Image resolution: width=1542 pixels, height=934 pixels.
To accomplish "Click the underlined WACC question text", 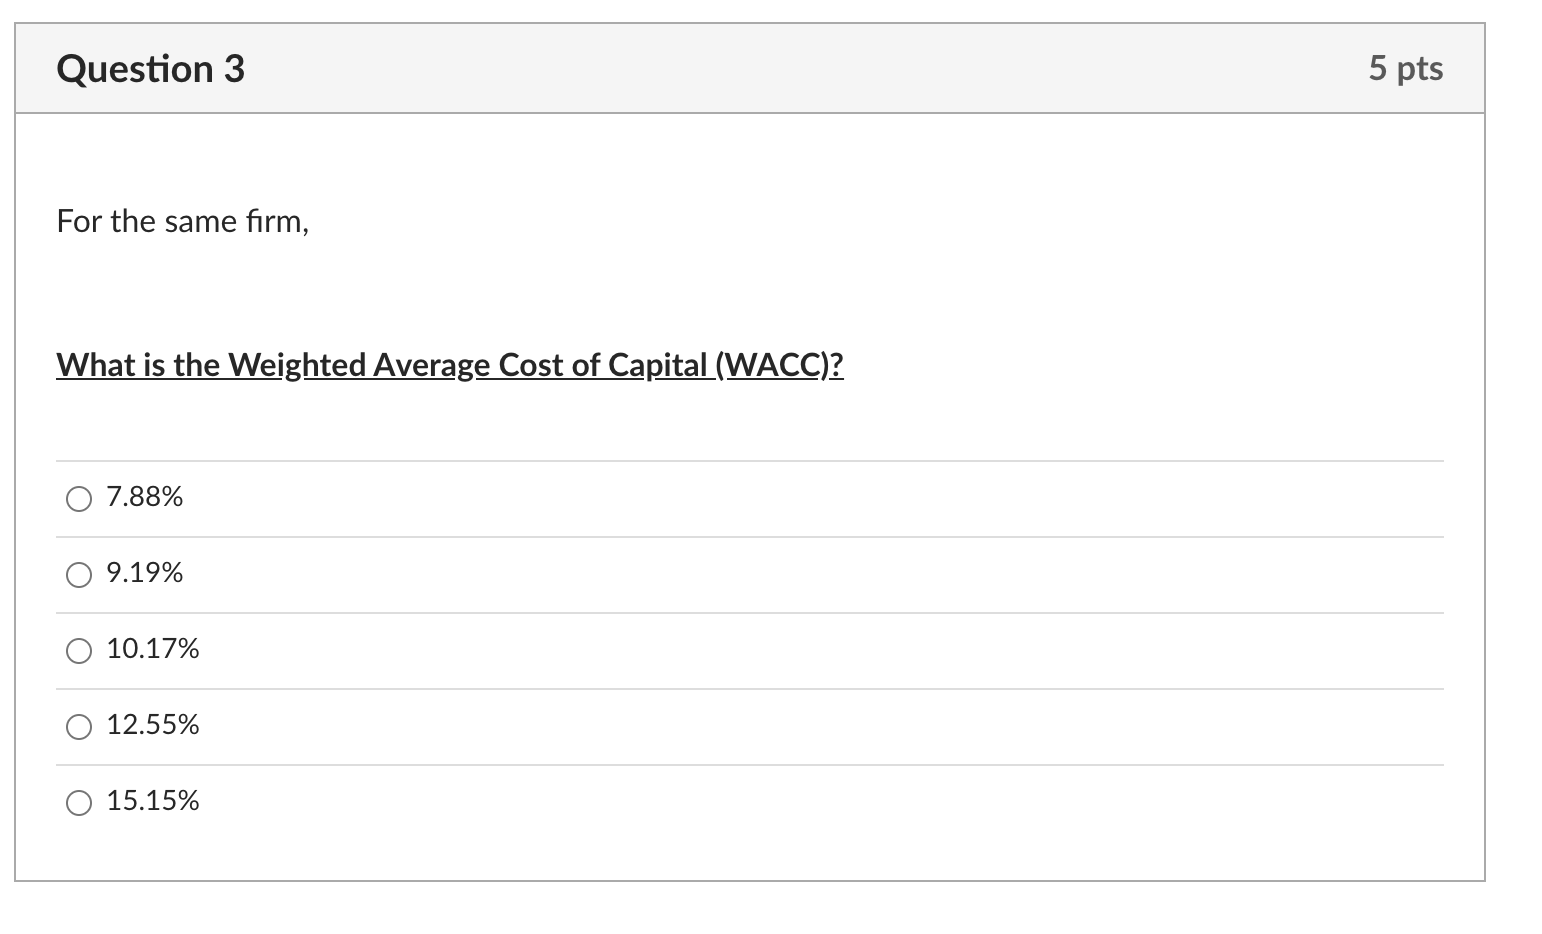I will click(449, 365).
